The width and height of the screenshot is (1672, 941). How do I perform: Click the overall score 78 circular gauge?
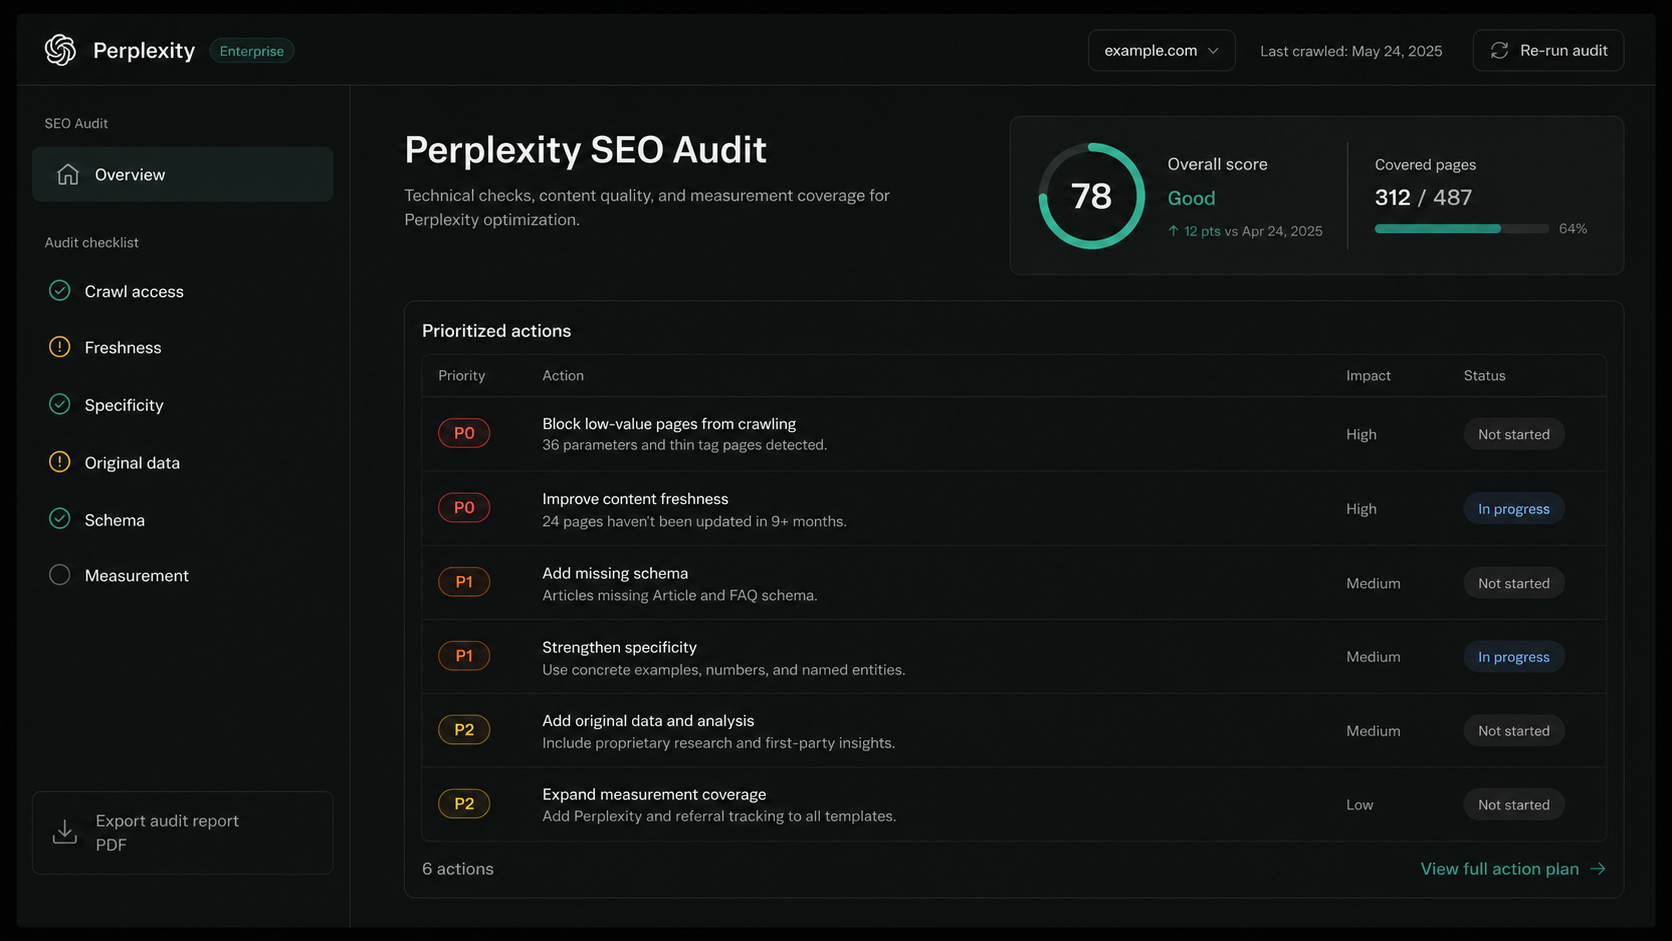pyautogui.click(x=1091, y=196)
